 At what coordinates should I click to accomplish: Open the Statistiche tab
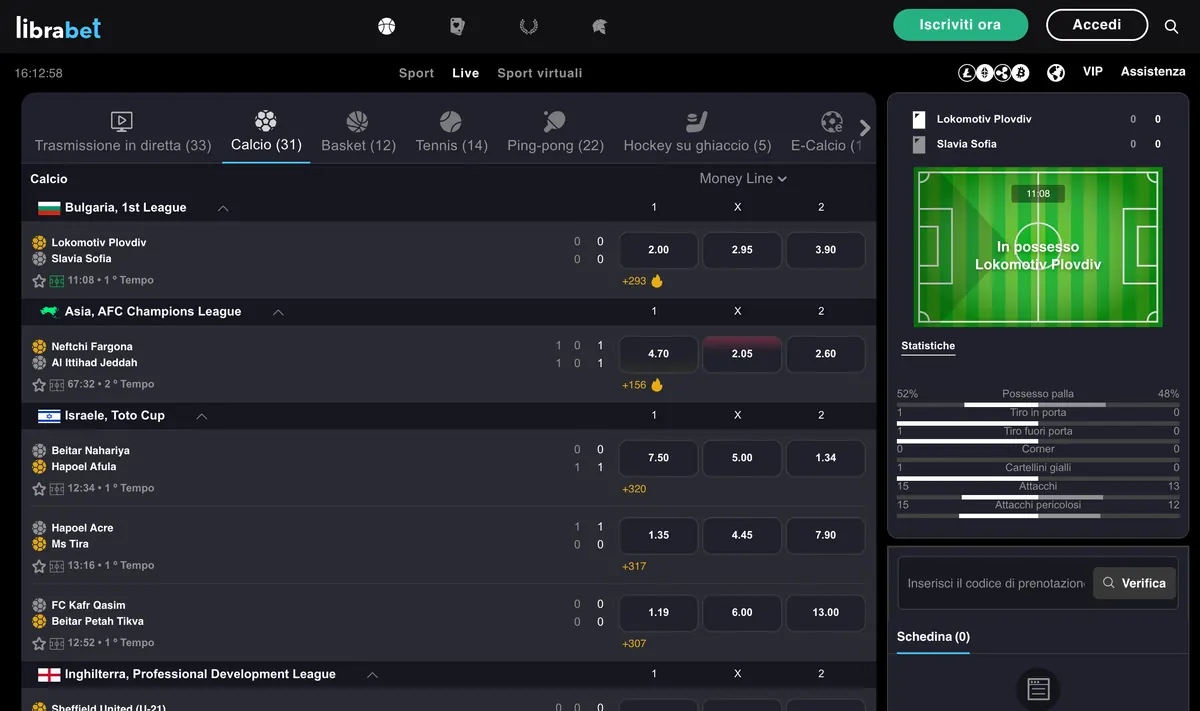[x=928, y=346]
